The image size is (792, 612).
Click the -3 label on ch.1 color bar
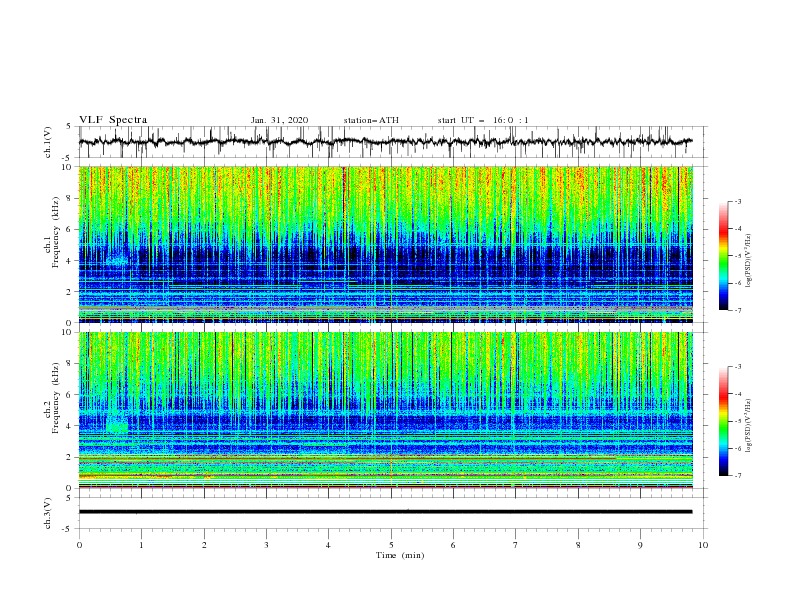click(737, 201)
